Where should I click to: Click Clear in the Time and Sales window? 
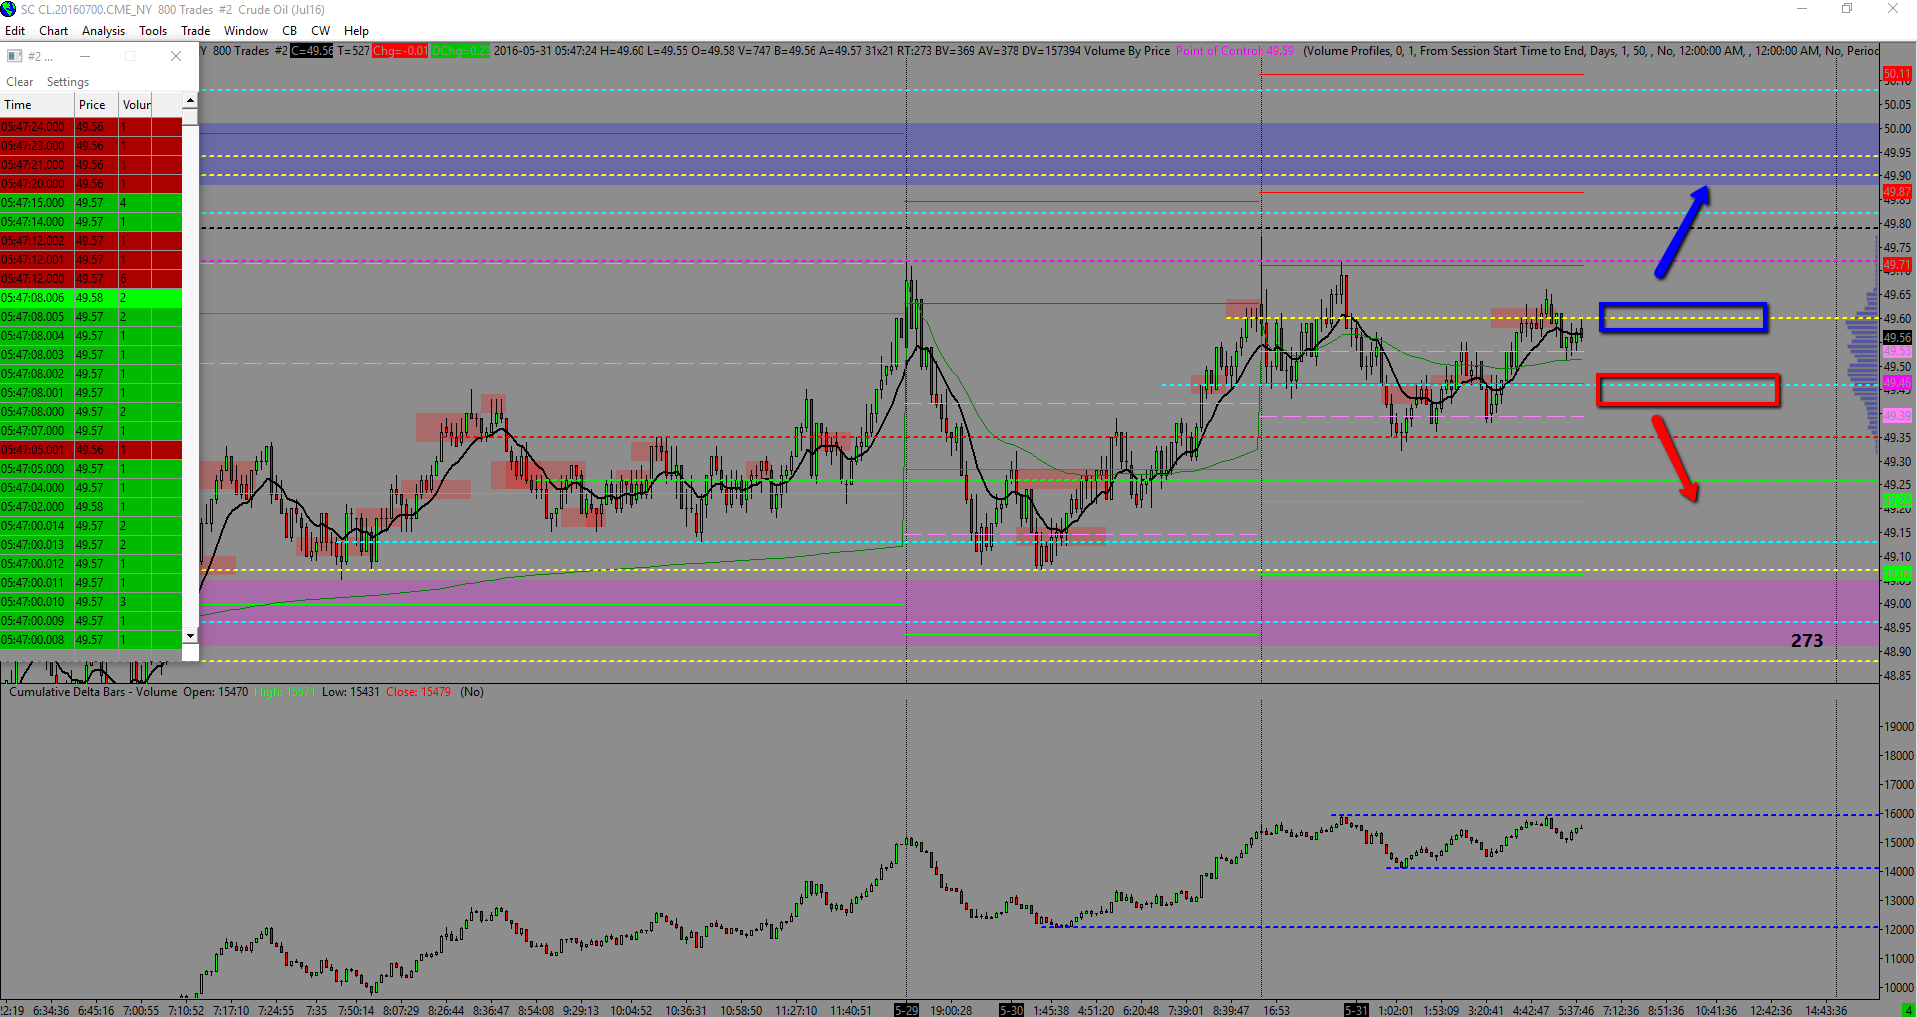pos(20,82)
